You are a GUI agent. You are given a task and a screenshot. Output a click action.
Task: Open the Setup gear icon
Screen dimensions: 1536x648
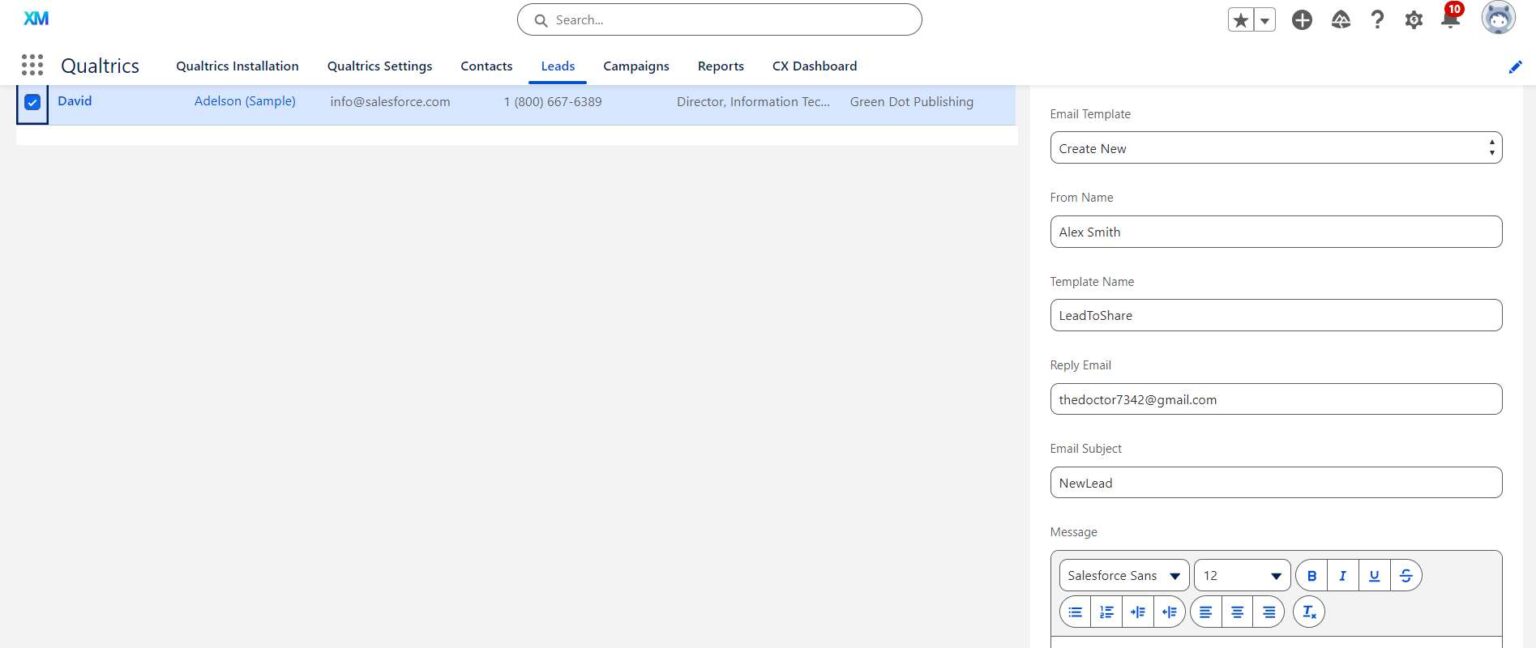tap(1413, 19)
